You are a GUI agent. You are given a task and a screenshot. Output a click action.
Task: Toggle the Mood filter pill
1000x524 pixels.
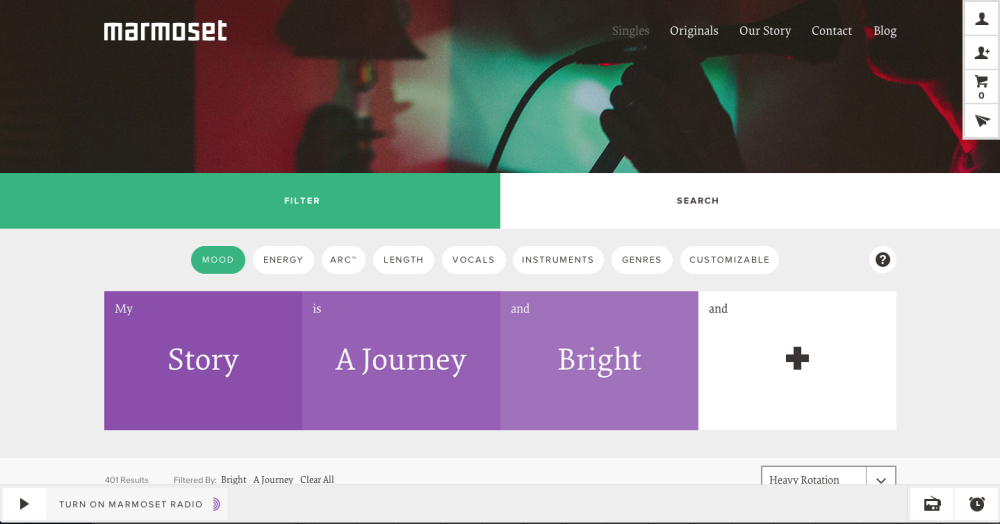click(x=218, y=260)
